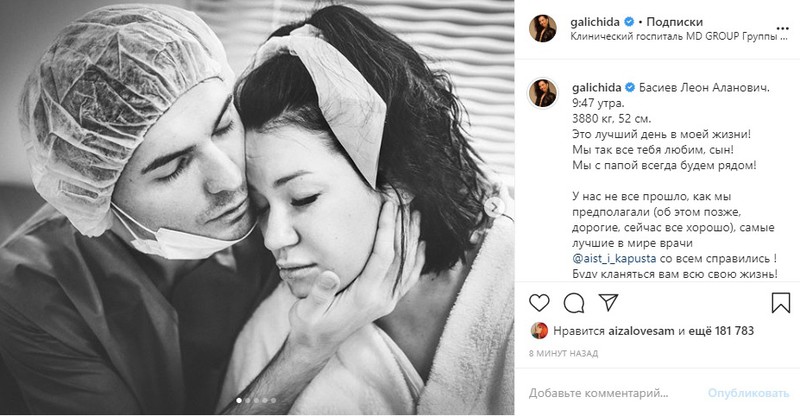Open the aizalovesam liker profile
This screenshot has width=800, height=416.
click(641, 331)
